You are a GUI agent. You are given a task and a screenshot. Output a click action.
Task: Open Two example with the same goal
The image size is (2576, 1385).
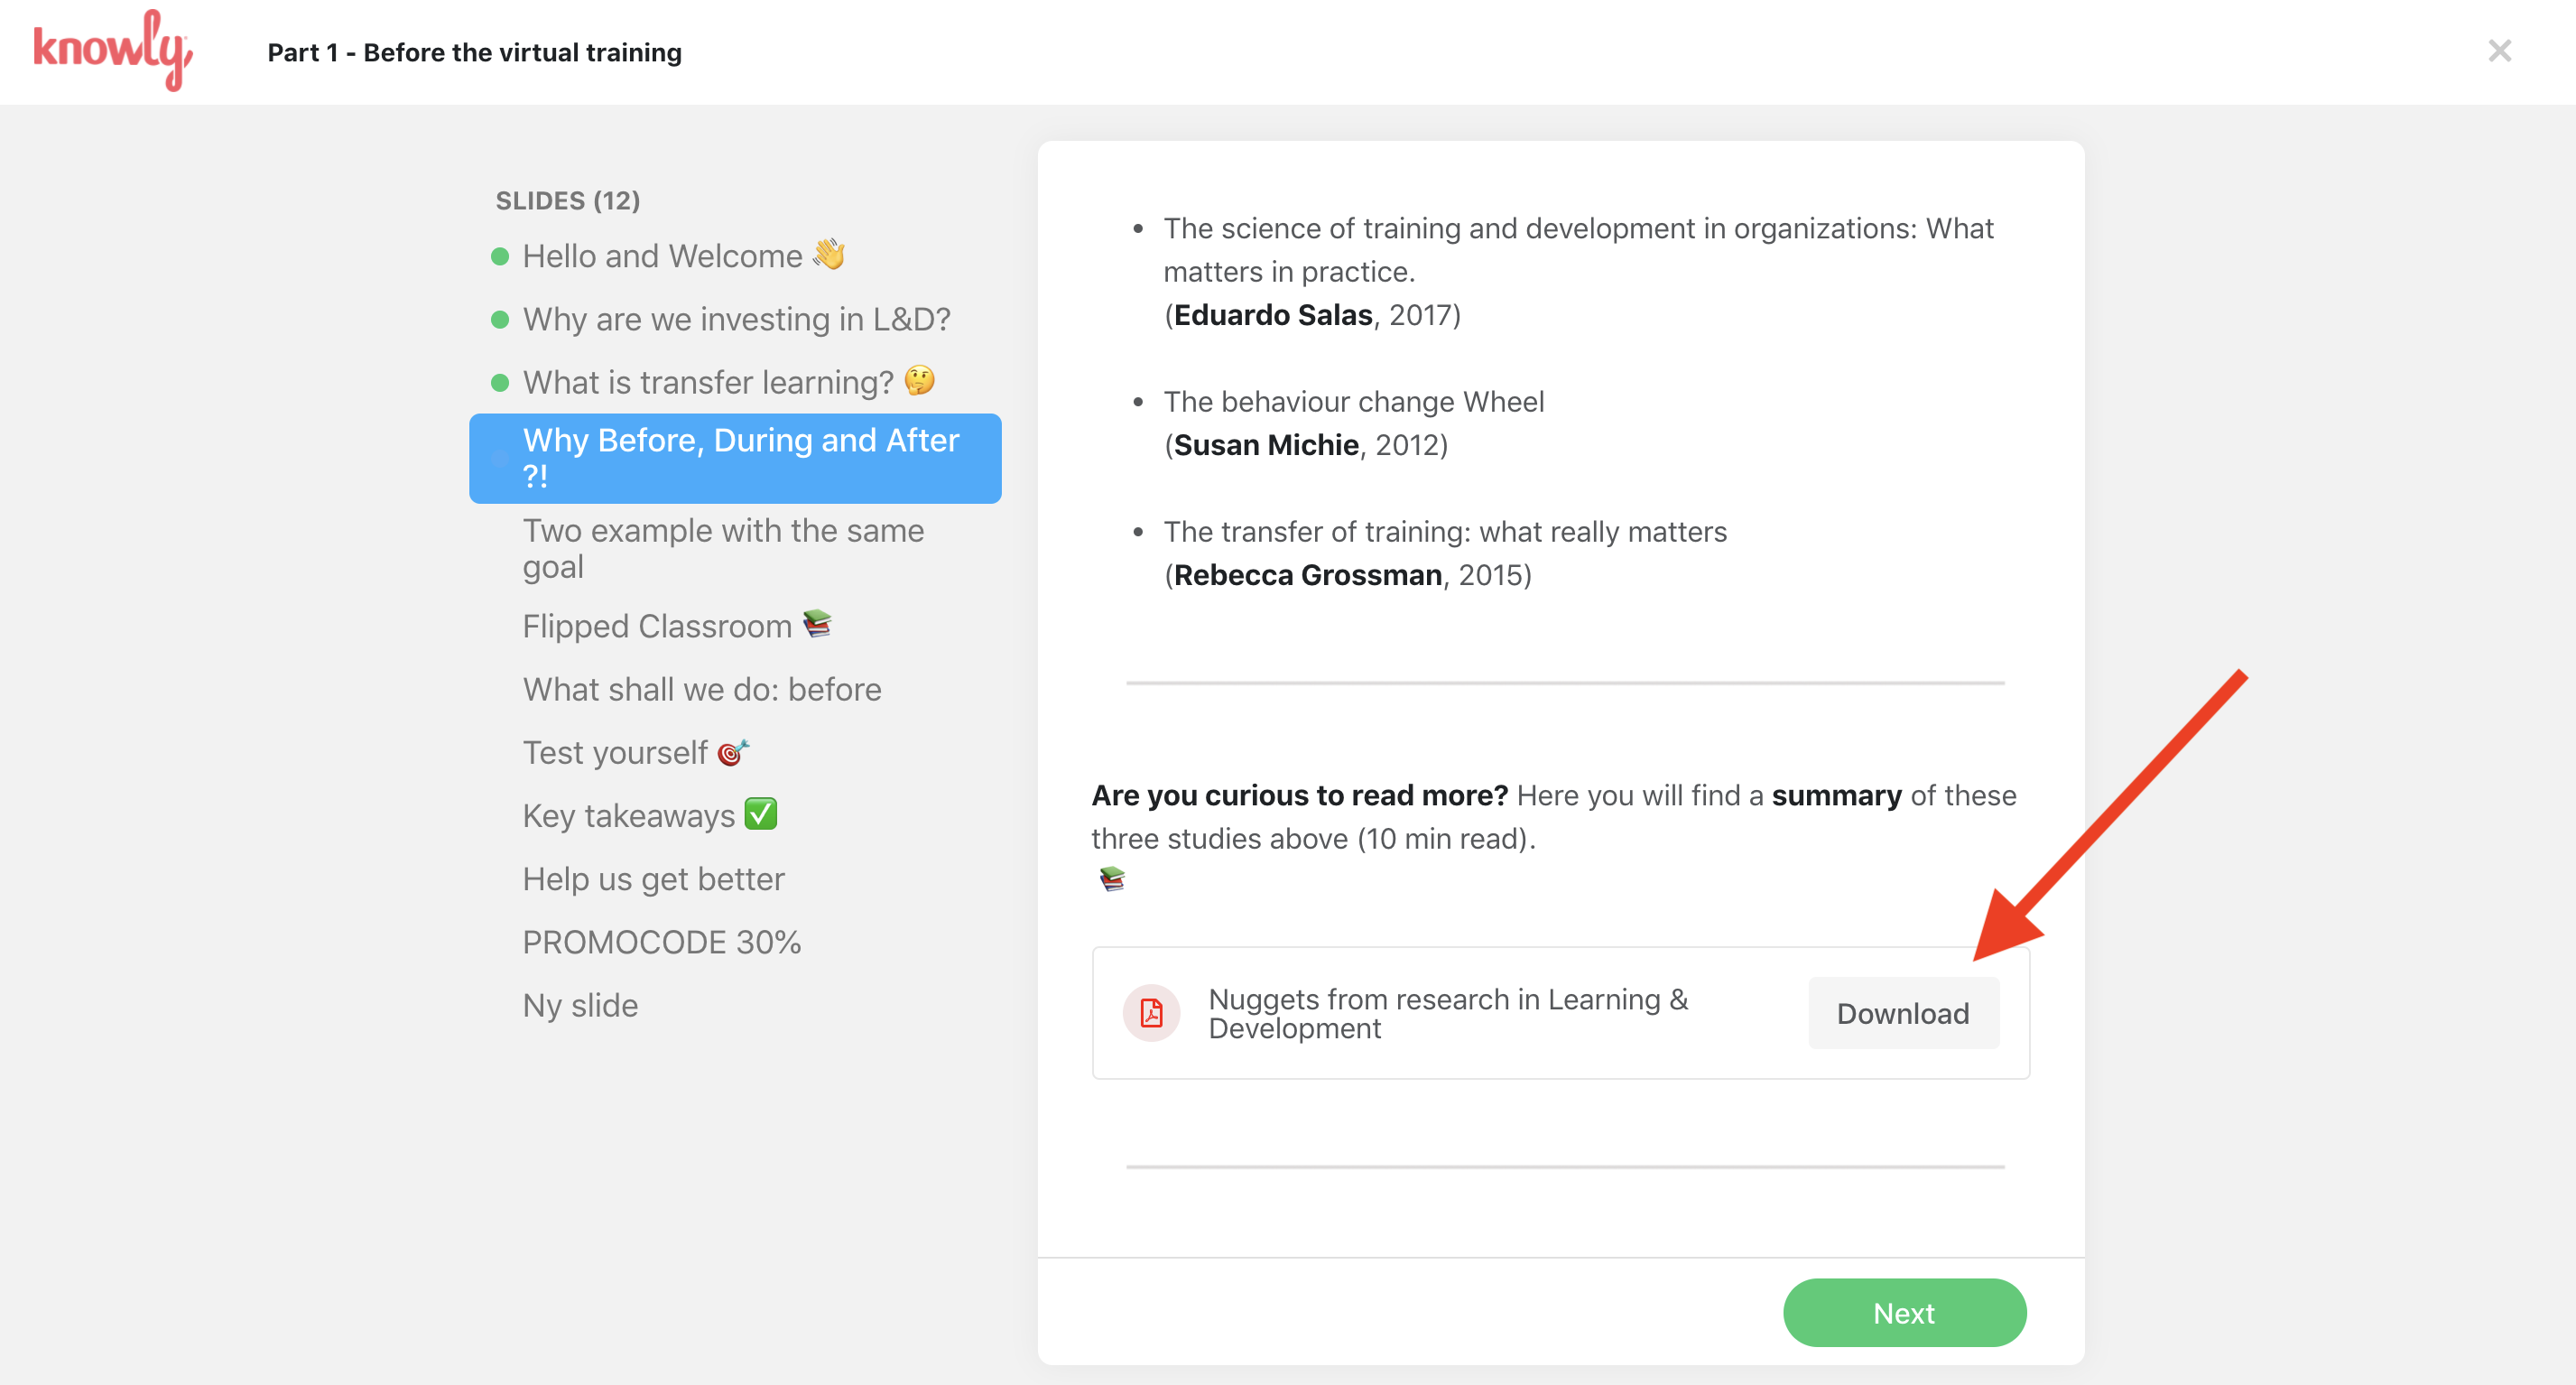722,548
